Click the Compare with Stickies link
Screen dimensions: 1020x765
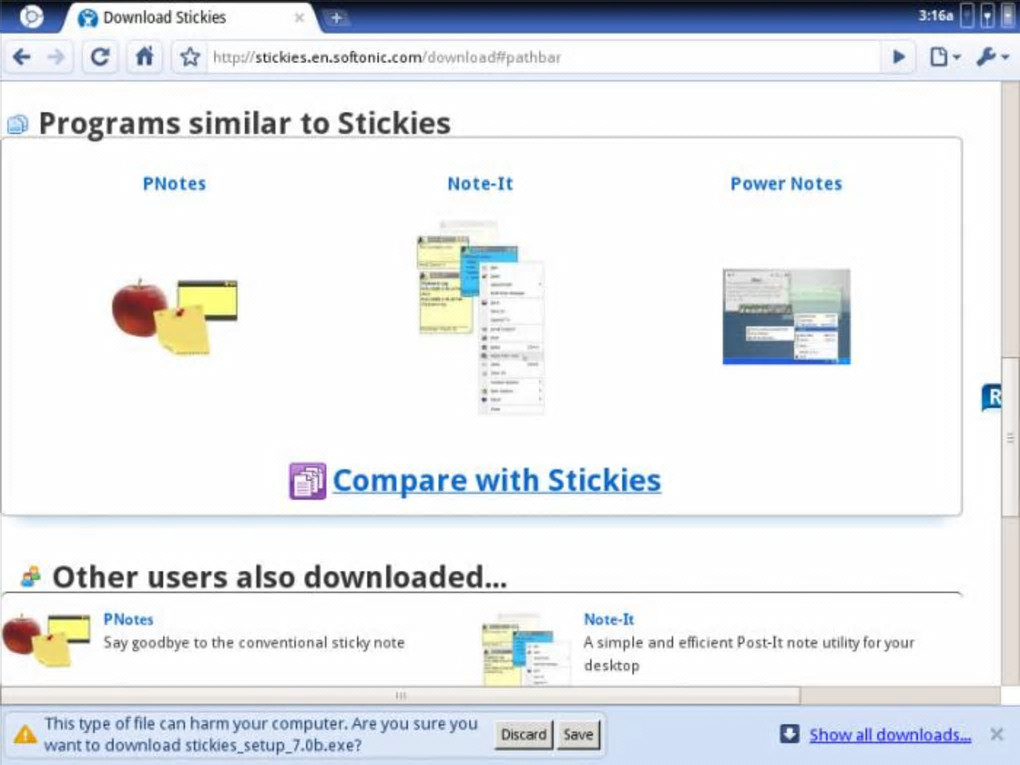coord(497,481)
